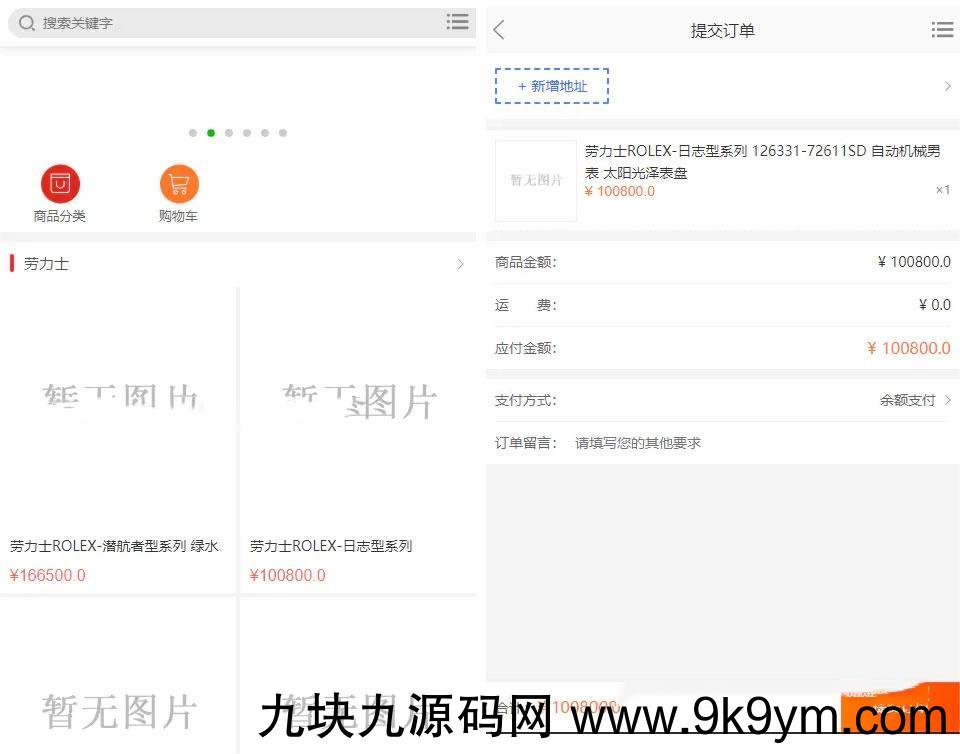Click the search magnifier icon
Screen dimensions: 960x754
[27, 23]
